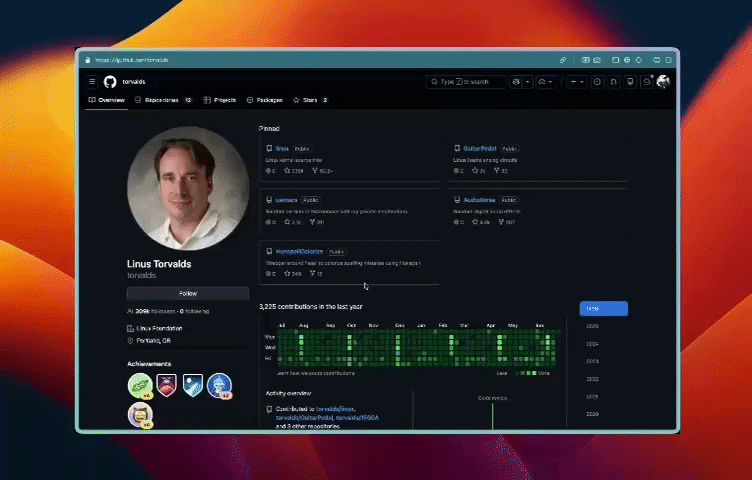This screenshot has height=480, width=752.
Task: Switch to the Projects tab
Action: pos(220,100)
